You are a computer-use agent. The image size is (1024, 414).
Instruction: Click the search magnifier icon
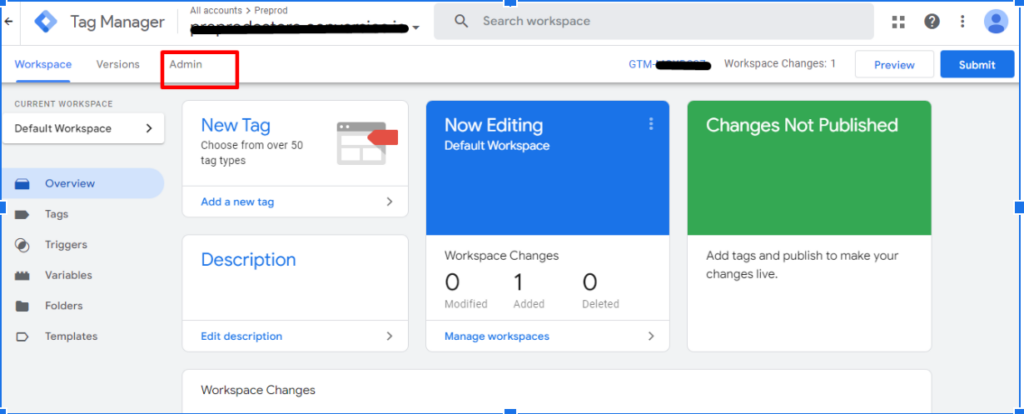tap(462, 22)
